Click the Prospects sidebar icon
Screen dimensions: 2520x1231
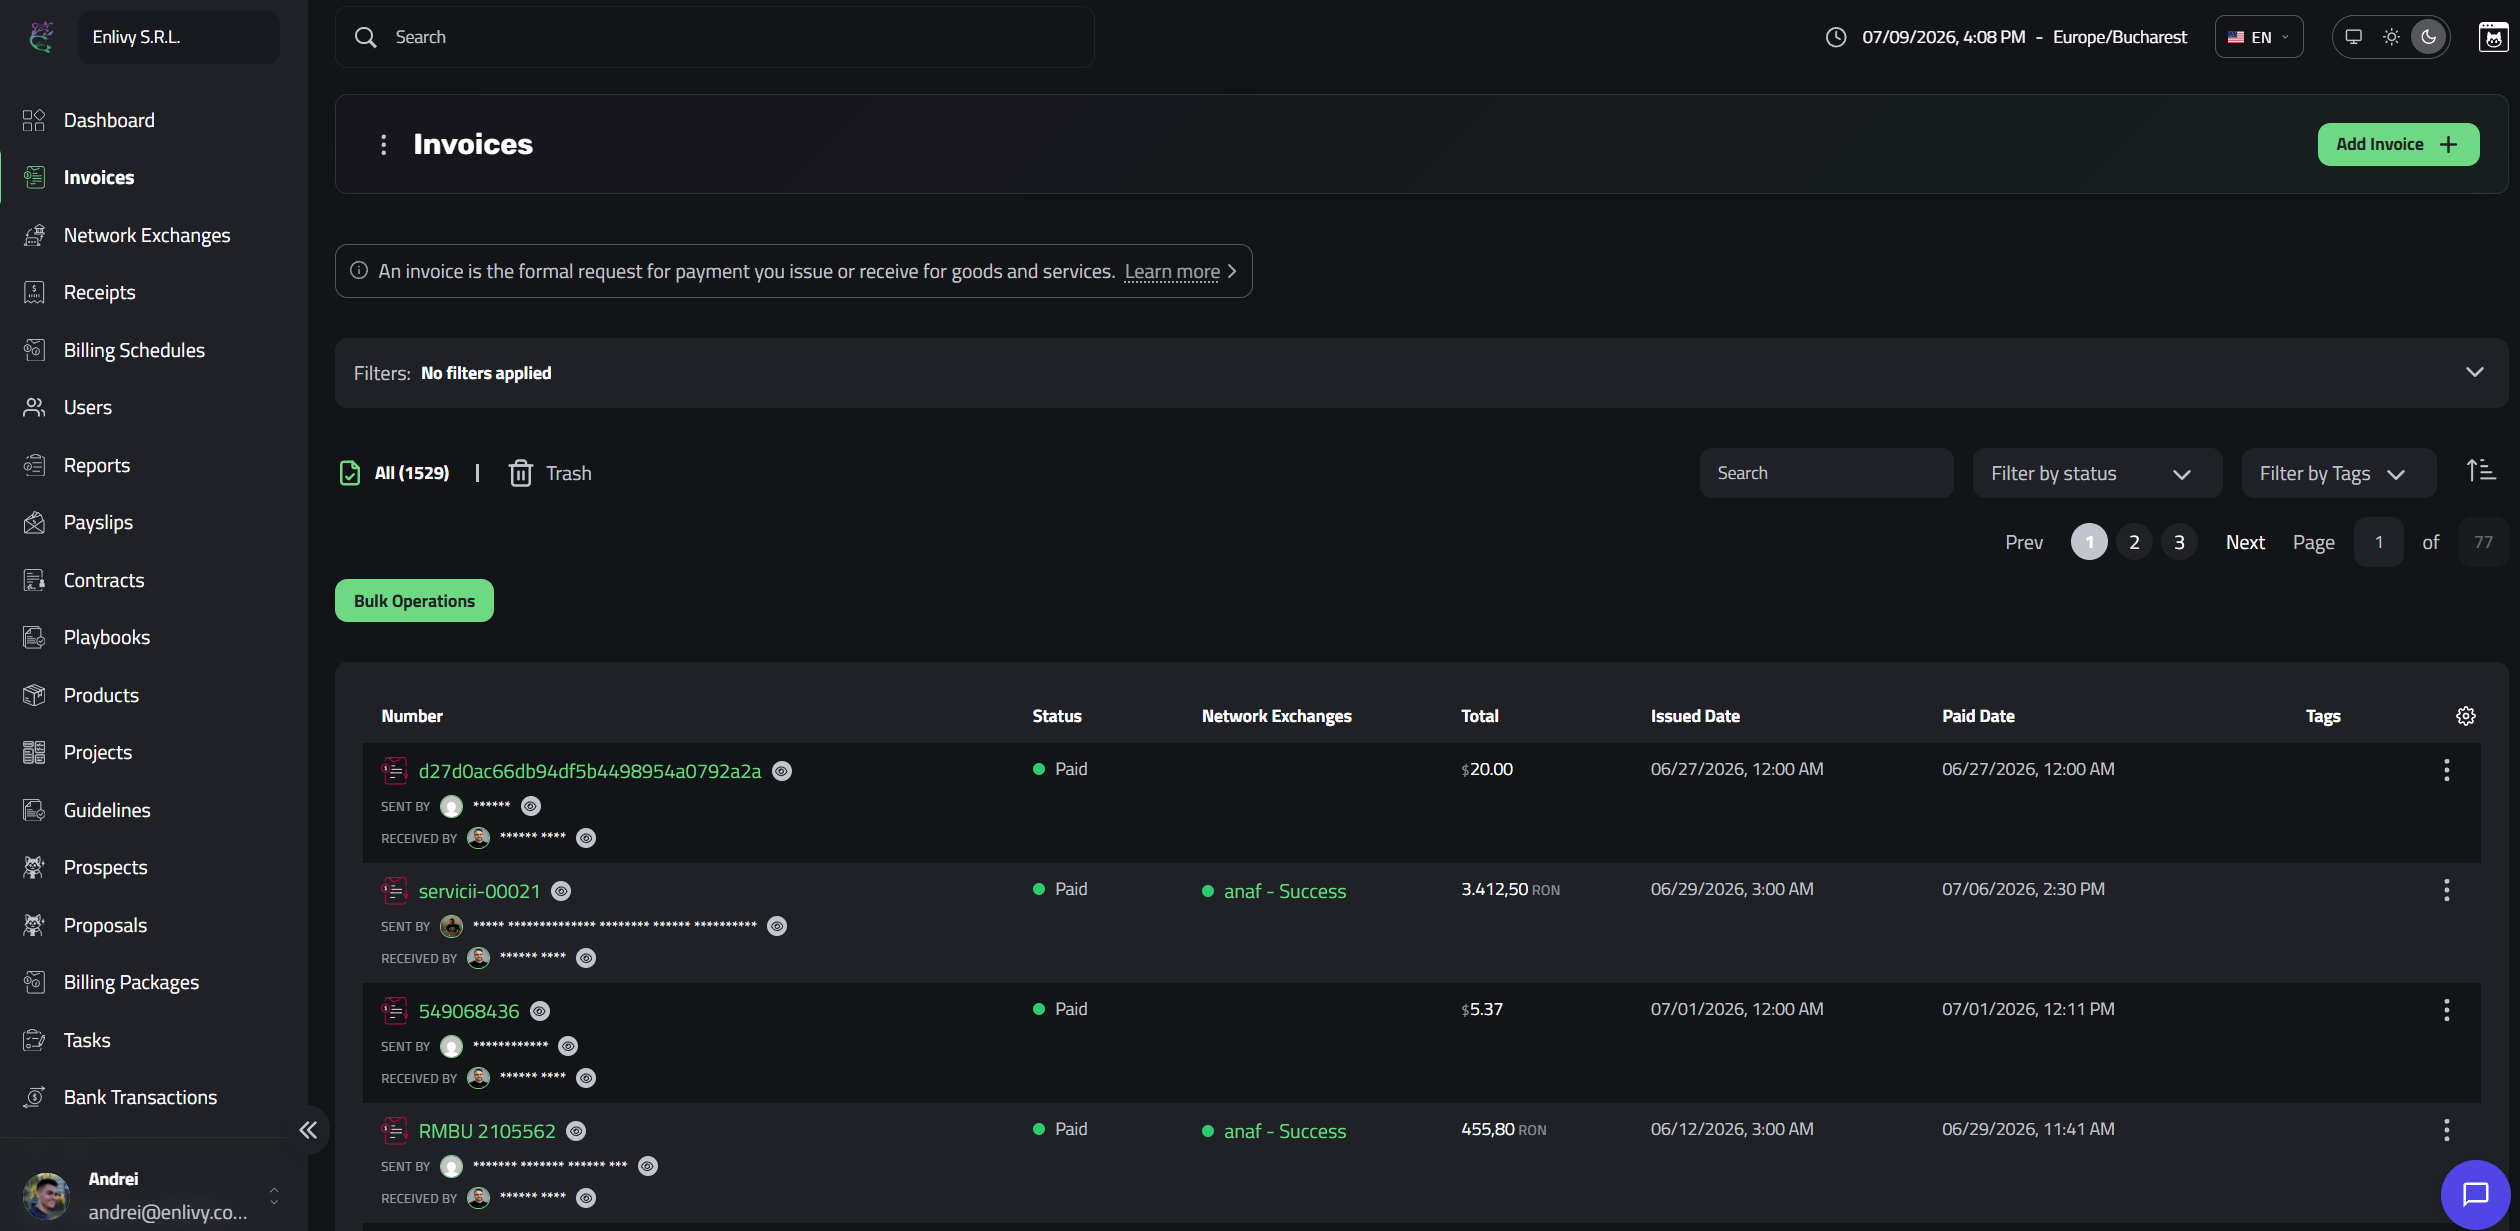coord(34,867)
